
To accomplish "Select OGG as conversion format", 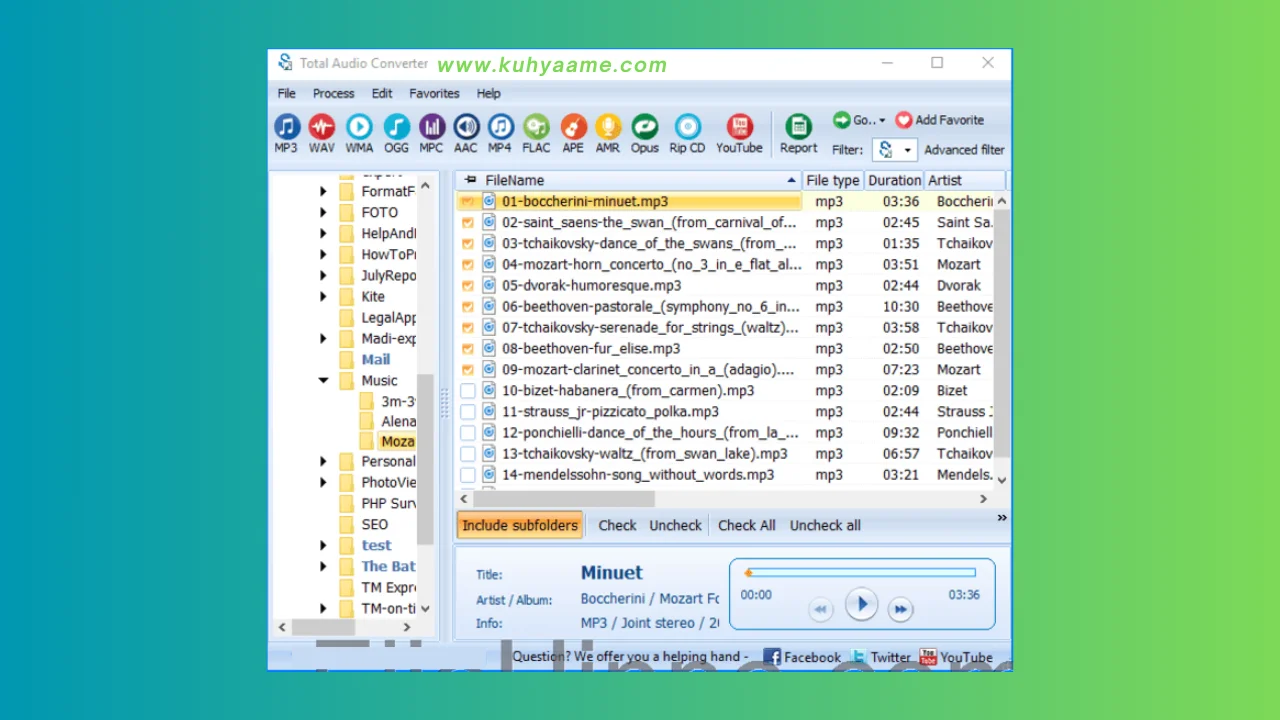I will 396,127.
